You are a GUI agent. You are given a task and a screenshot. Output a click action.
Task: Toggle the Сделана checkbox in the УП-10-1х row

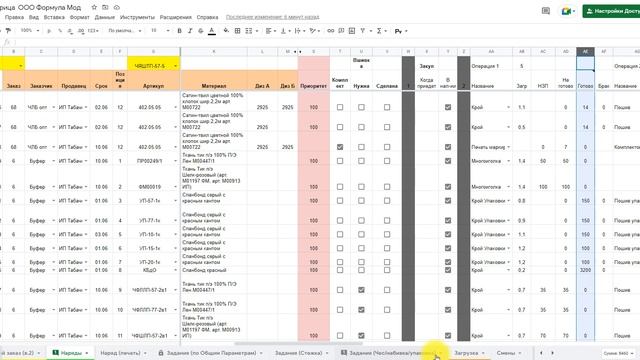point(387,234)
